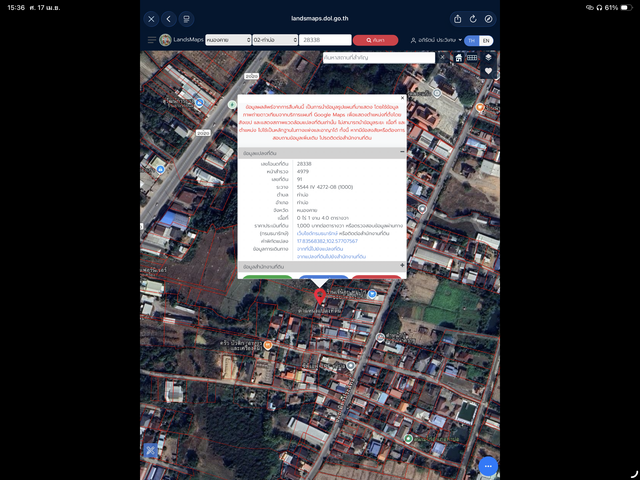Click the red search button
Image resolution: width=640 pixels, height=480 pixels.
pyautogui.click(x=375, y=40)
